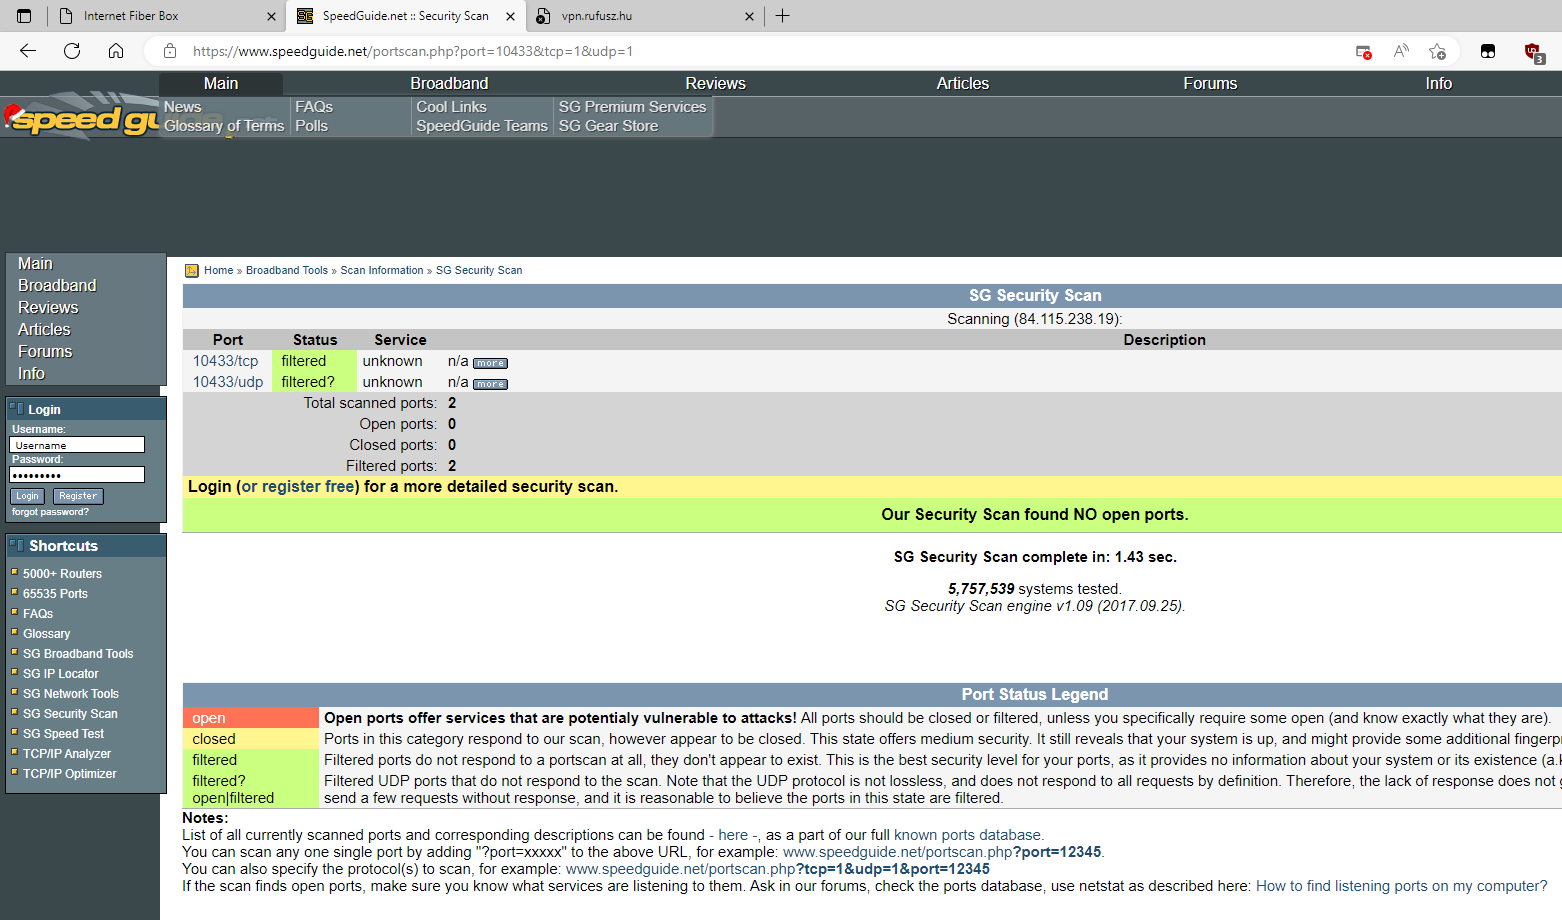Open How to find listening ports link
Image resolution: width=1562 pixels, height=920 pixels.
tap(1401, 886)
